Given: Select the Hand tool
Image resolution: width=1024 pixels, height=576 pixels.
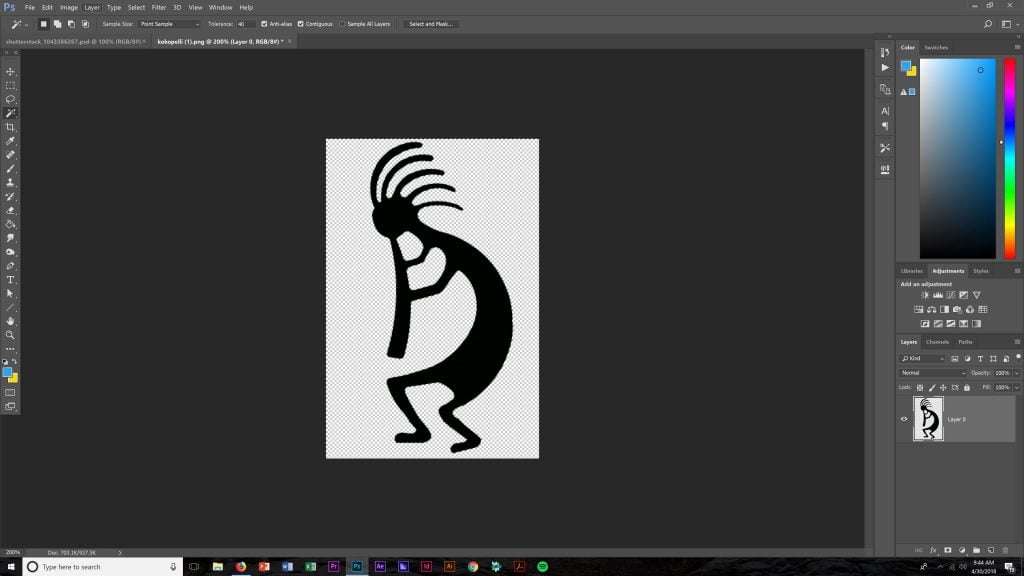Looking at the screenshot, I should (x=10, y=321).
